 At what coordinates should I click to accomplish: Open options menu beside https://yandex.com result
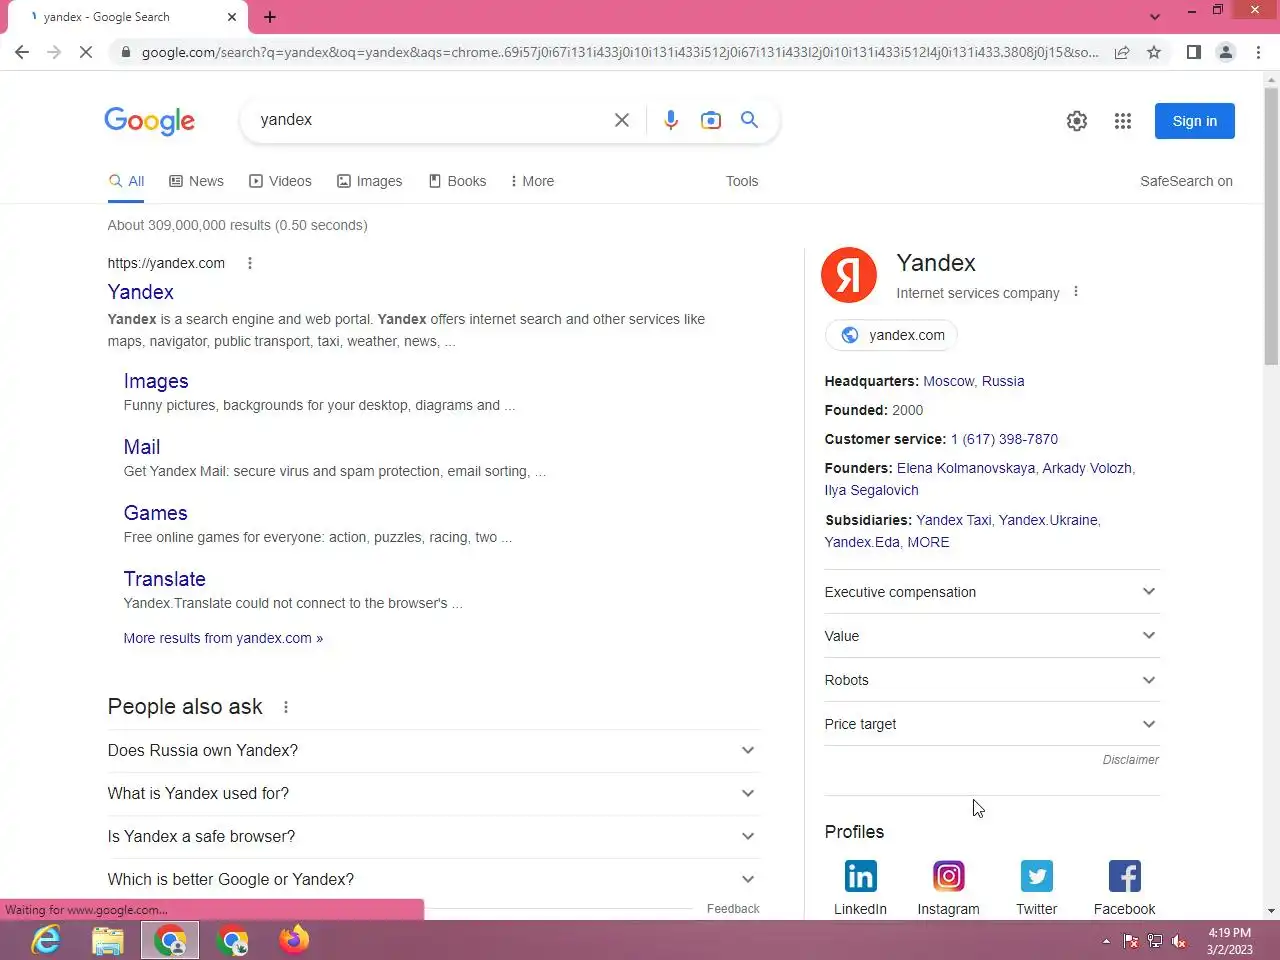pyautogui.click(x=250, y=263)
